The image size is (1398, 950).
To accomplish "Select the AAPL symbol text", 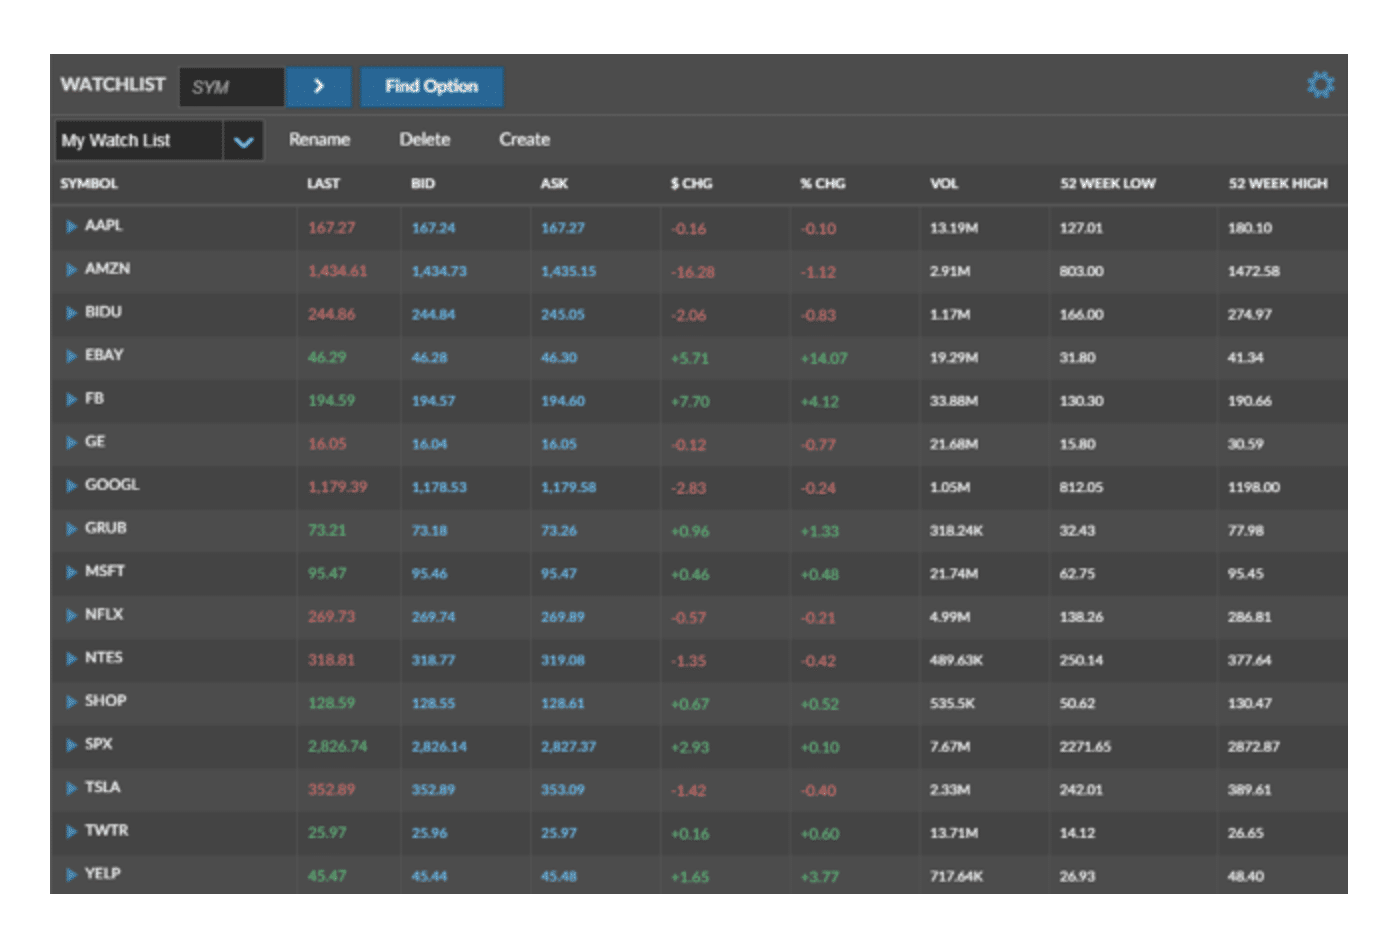I will tap(104, 226).
